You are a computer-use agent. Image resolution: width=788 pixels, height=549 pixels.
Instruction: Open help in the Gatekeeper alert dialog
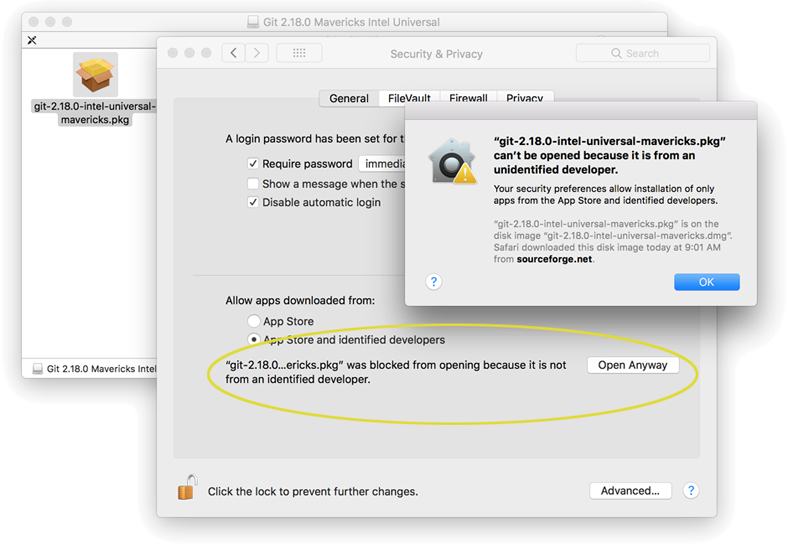click(x=434, y=282)
